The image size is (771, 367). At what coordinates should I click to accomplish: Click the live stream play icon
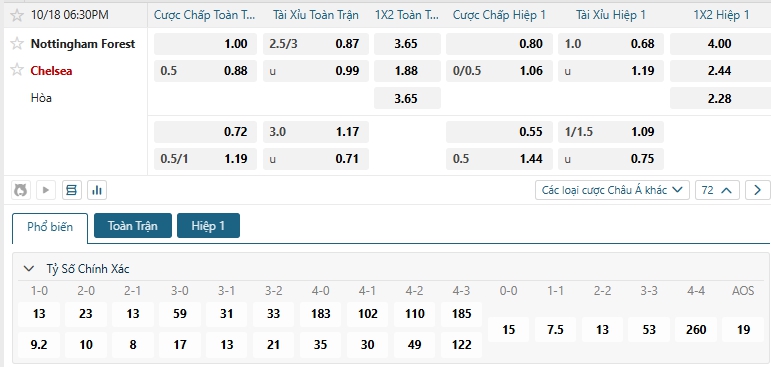point(46,190)
